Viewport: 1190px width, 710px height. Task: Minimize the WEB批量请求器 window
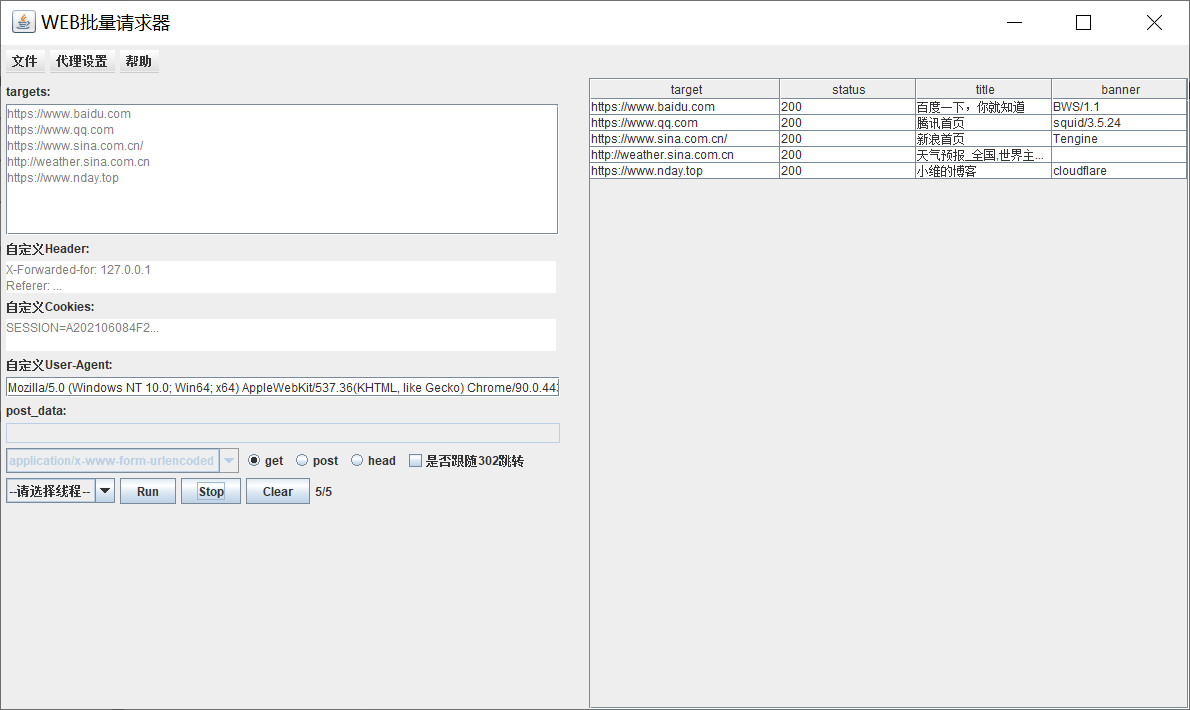coord(1015,23)
